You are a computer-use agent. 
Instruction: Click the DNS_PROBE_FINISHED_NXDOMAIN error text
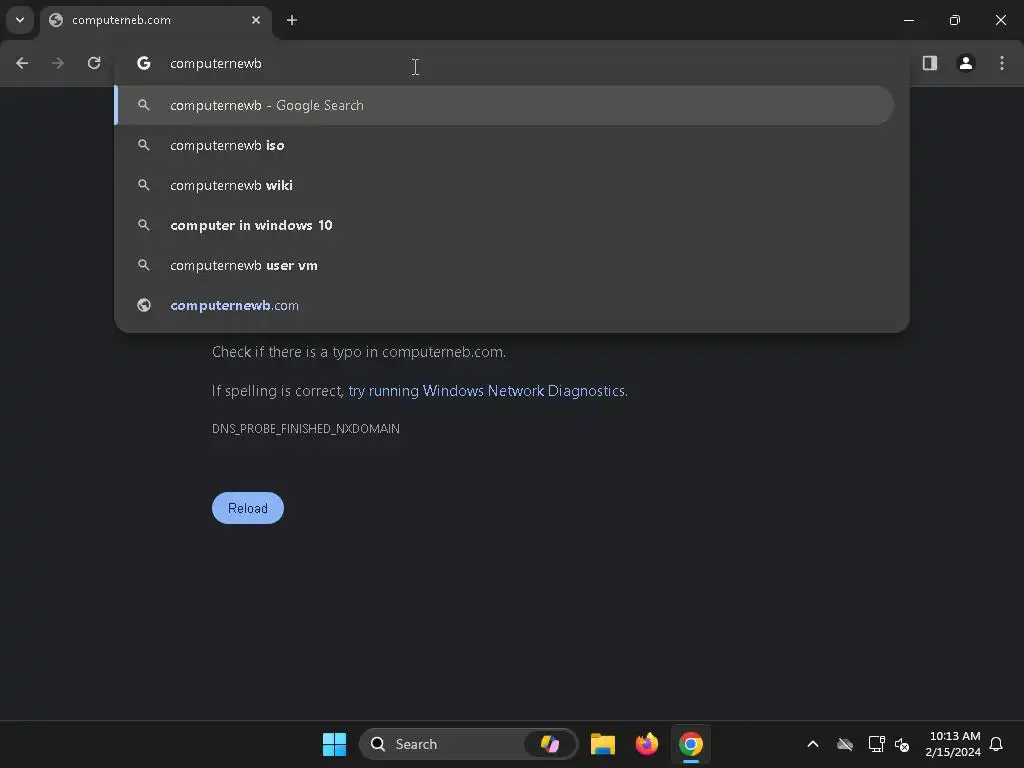tap(306, 428)
